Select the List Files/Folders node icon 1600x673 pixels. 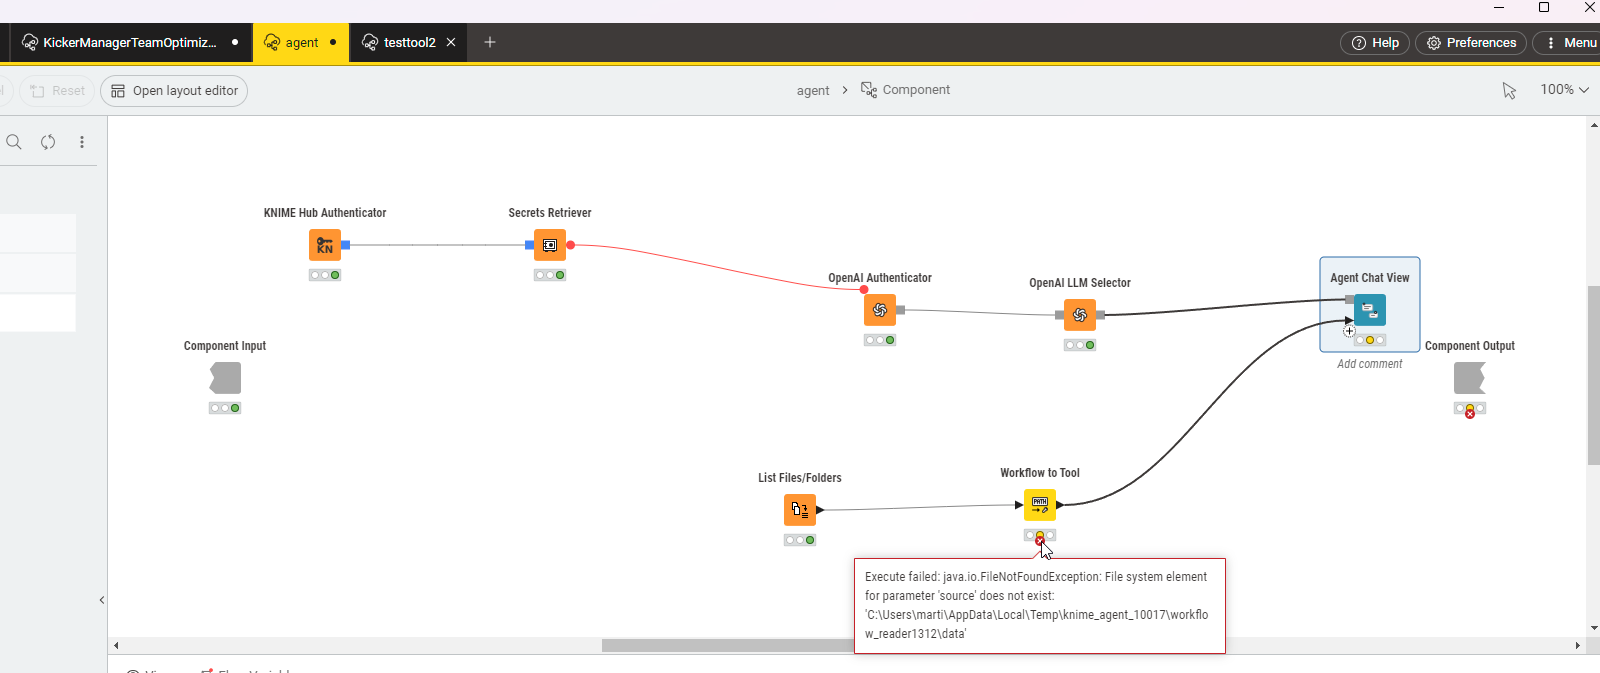(800, 510)
